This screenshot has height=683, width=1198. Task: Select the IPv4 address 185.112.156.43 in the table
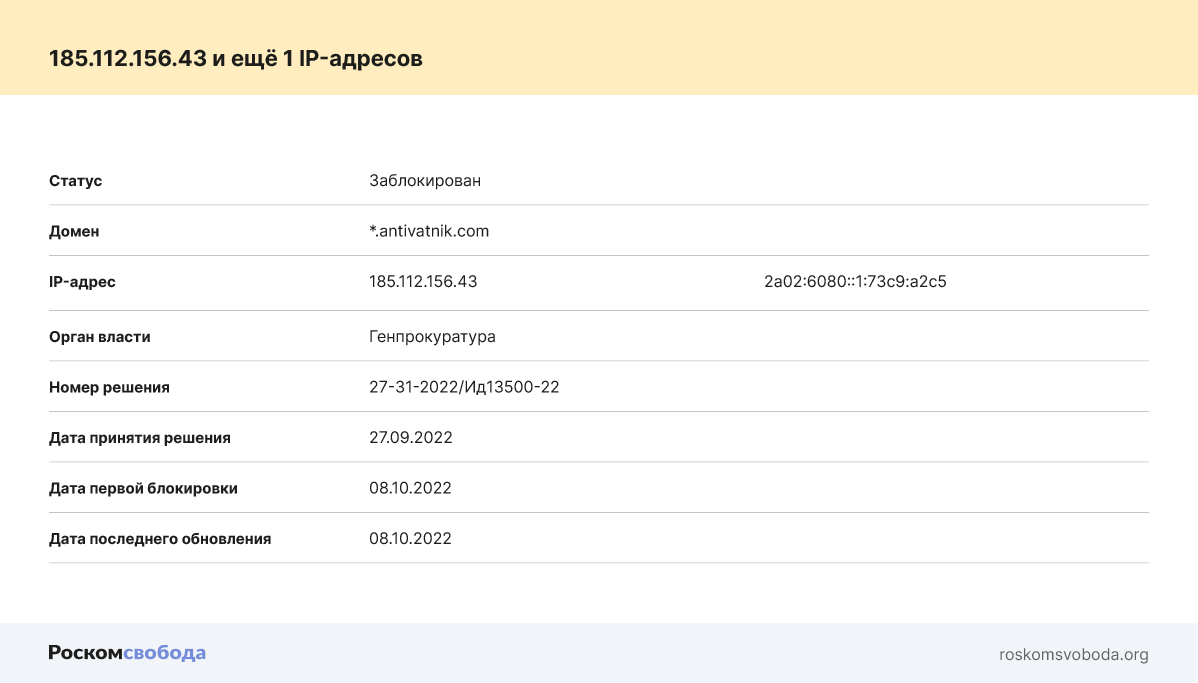pyautogui.click(x=423, y=282)
